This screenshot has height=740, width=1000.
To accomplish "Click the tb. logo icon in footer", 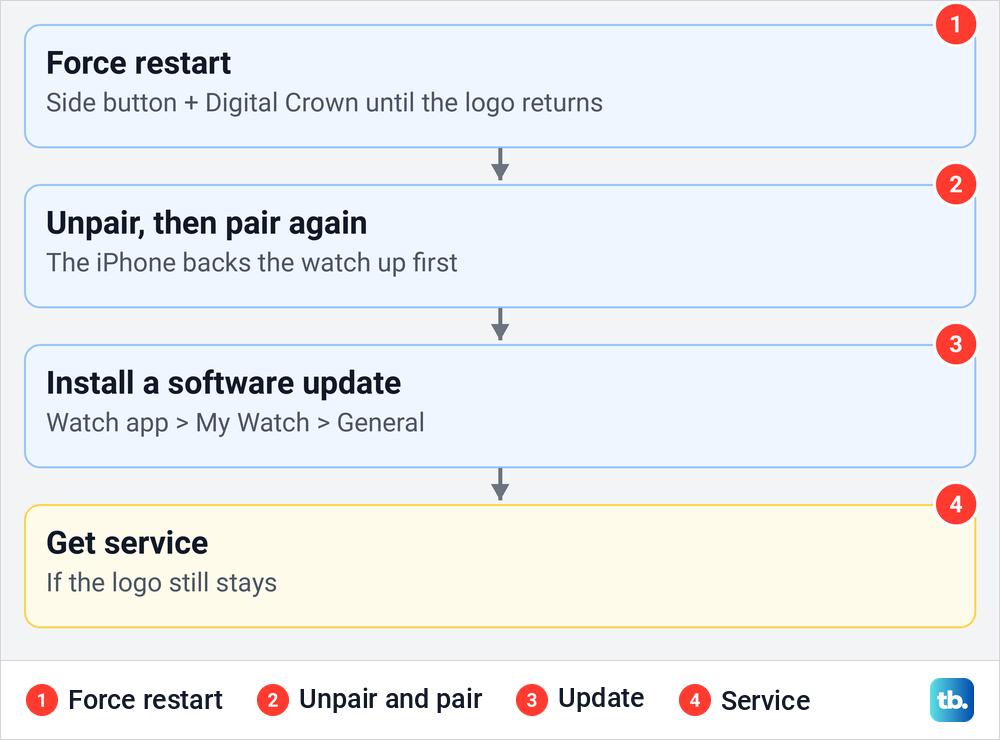I will click(952, 700).
